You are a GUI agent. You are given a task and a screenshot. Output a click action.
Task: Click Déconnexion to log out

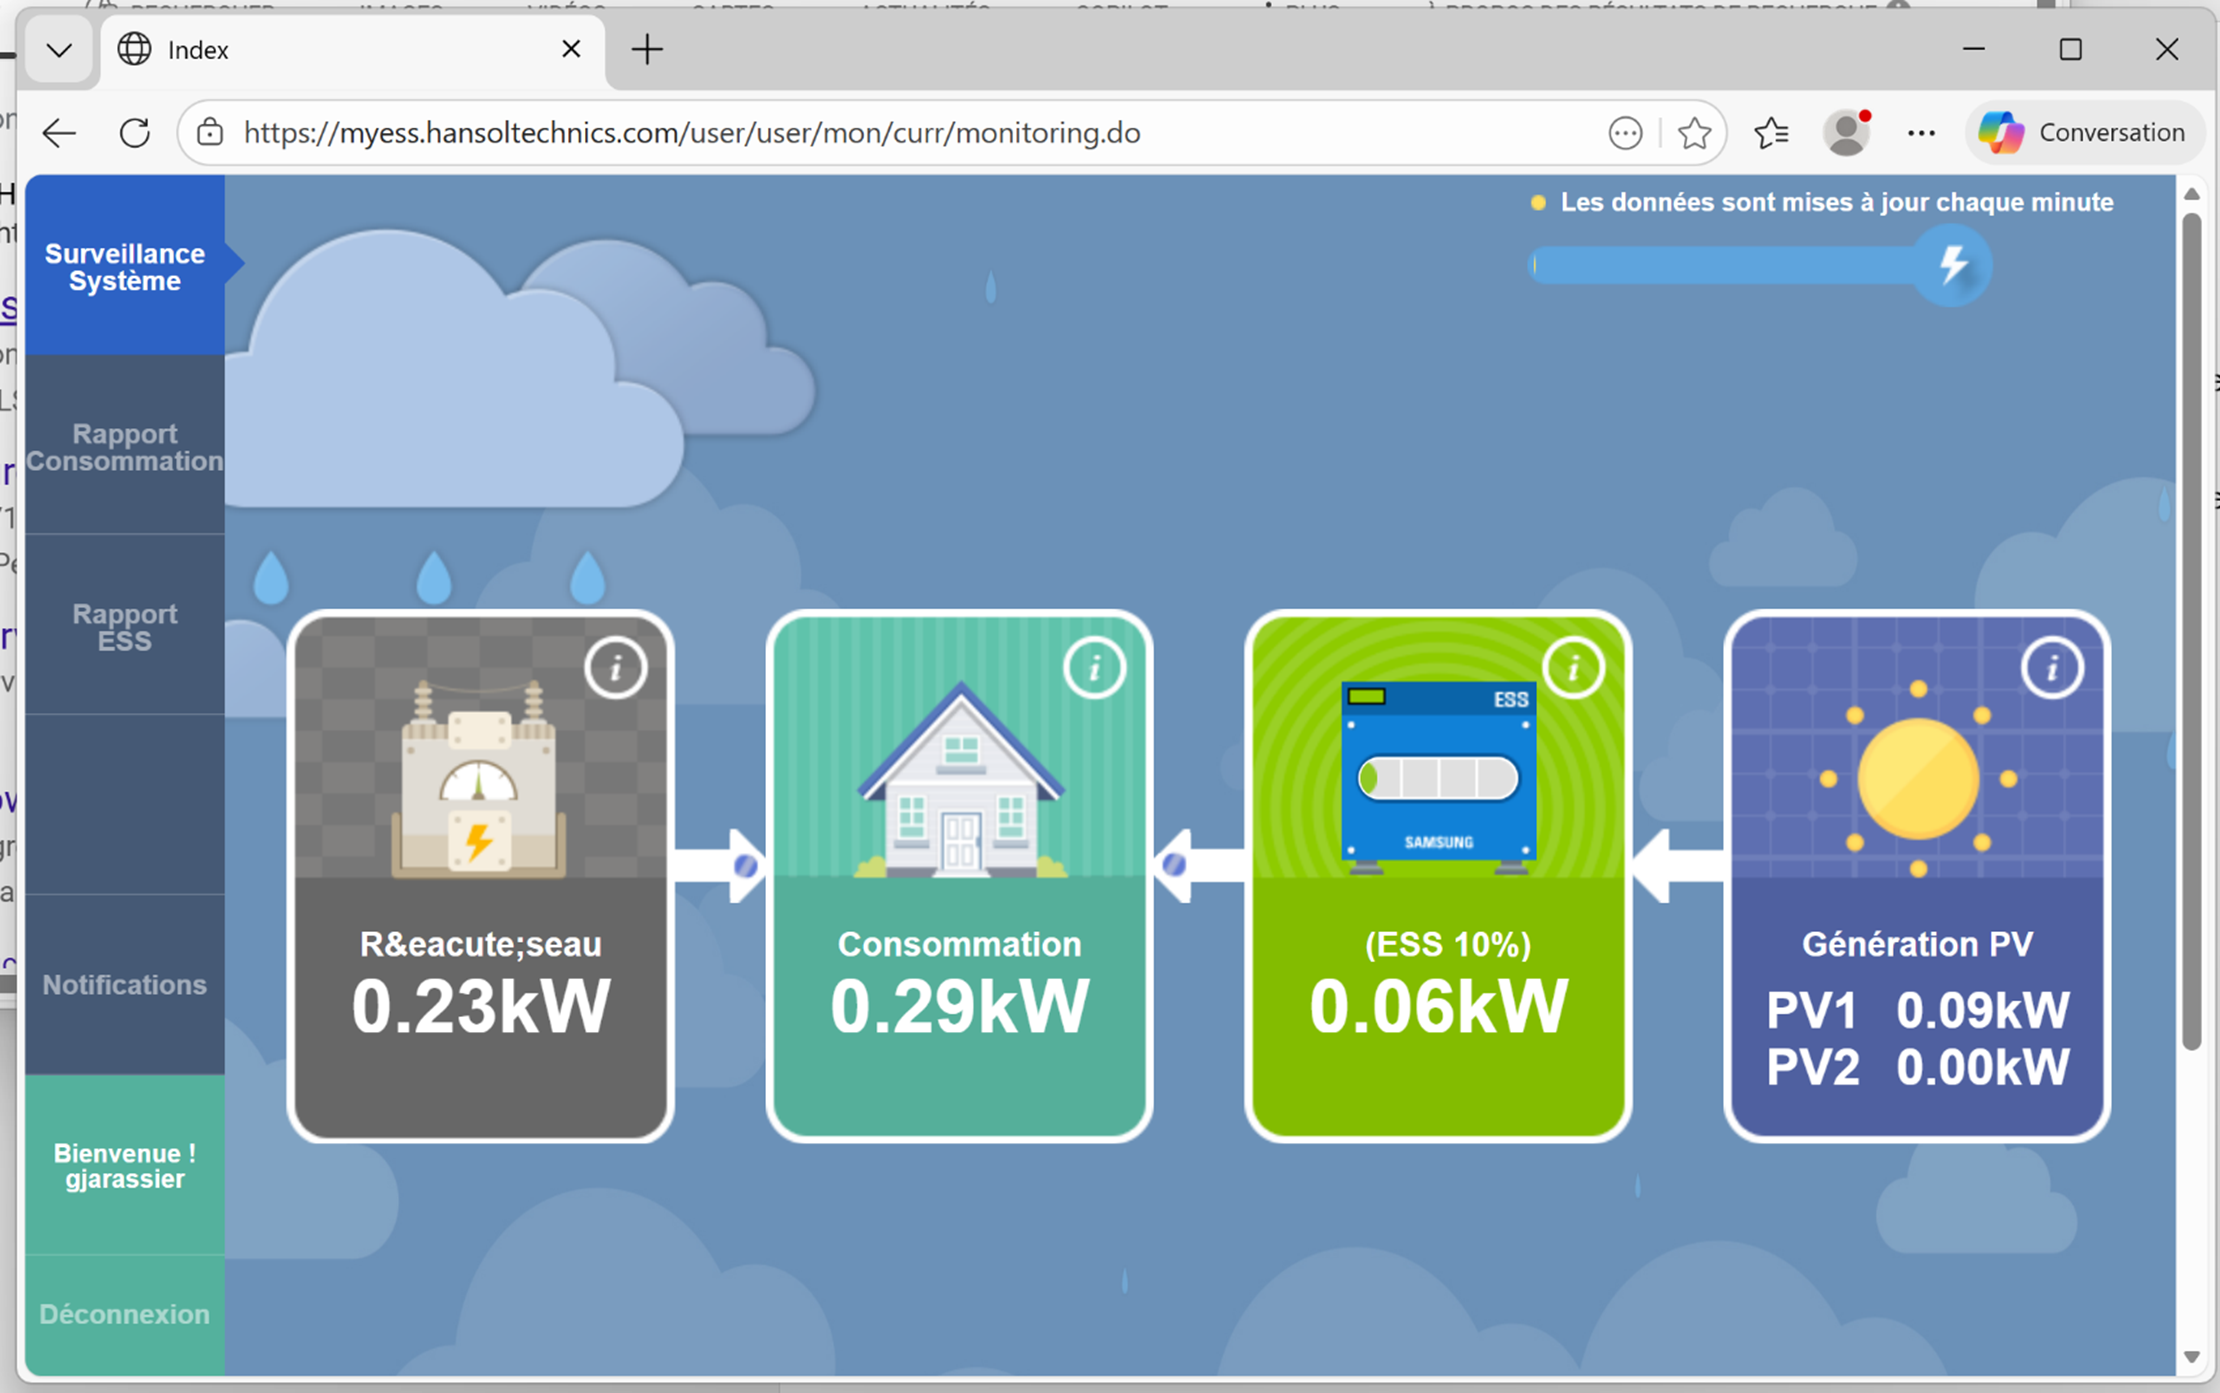tap(125, 1314)
